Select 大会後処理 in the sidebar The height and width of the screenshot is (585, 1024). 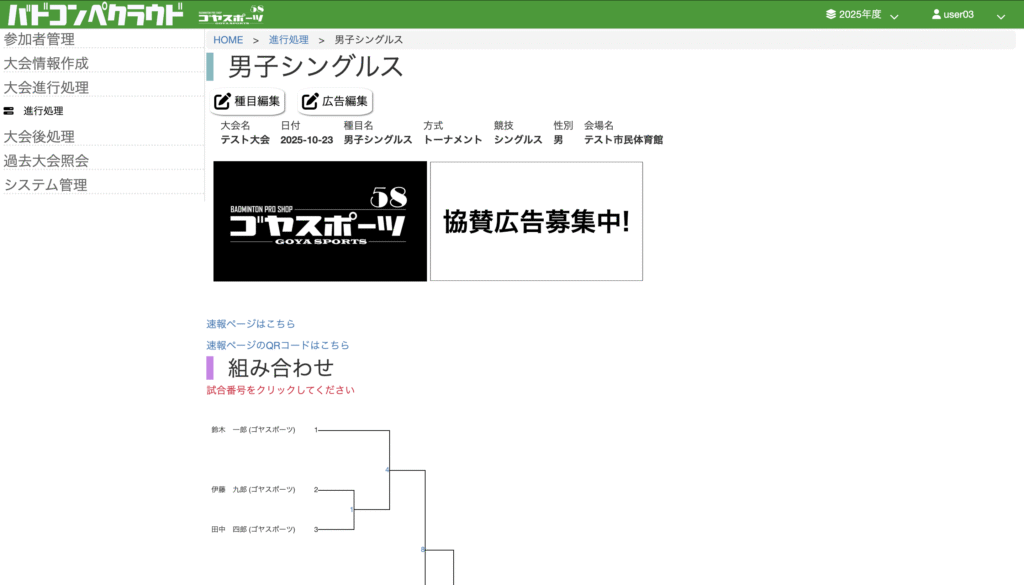coord(39,136)
